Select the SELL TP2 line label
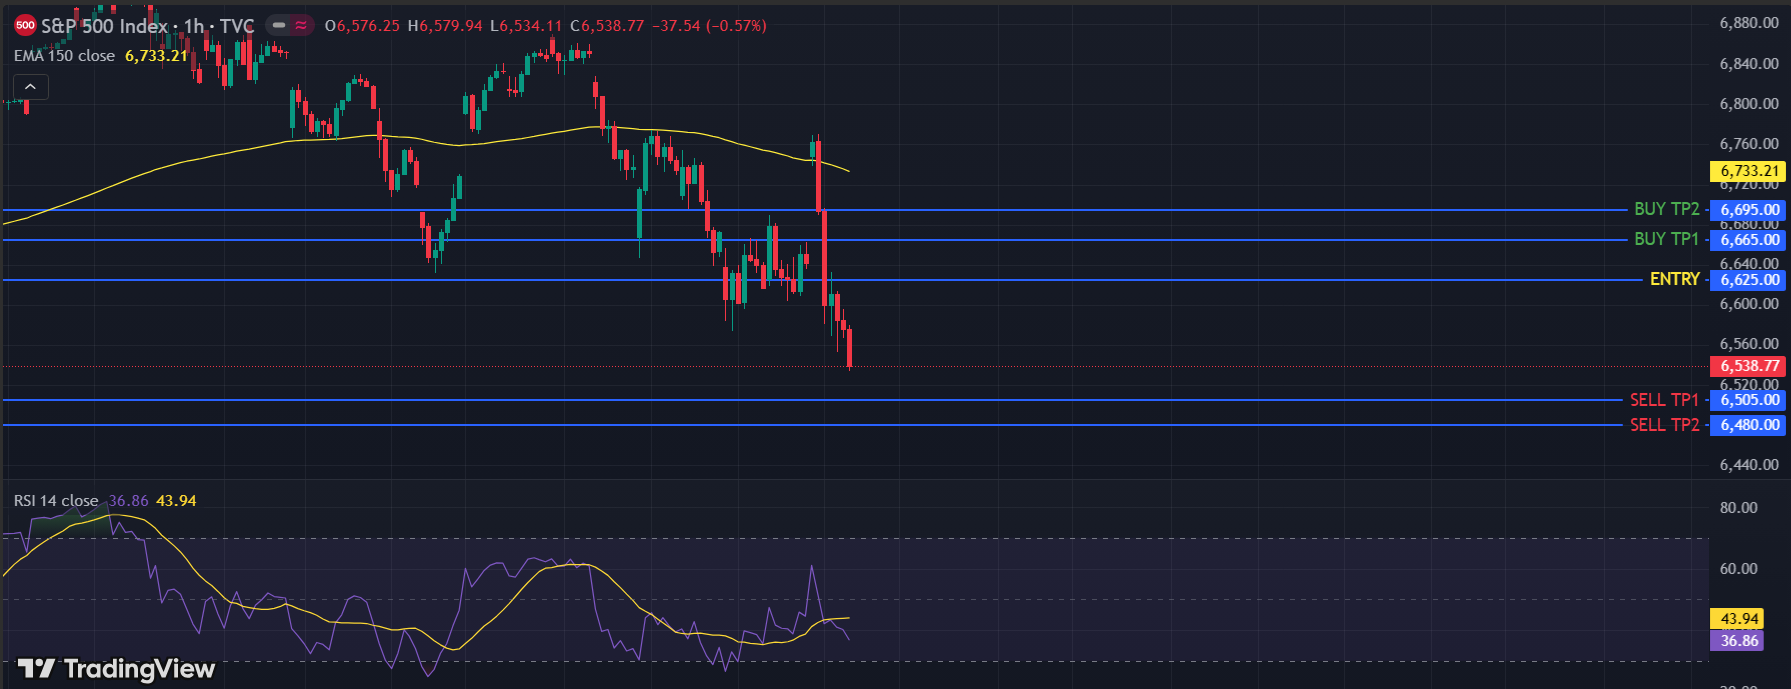This screenshot has height=689, width=1791. pyautogui.click(x=1664, y=425)
